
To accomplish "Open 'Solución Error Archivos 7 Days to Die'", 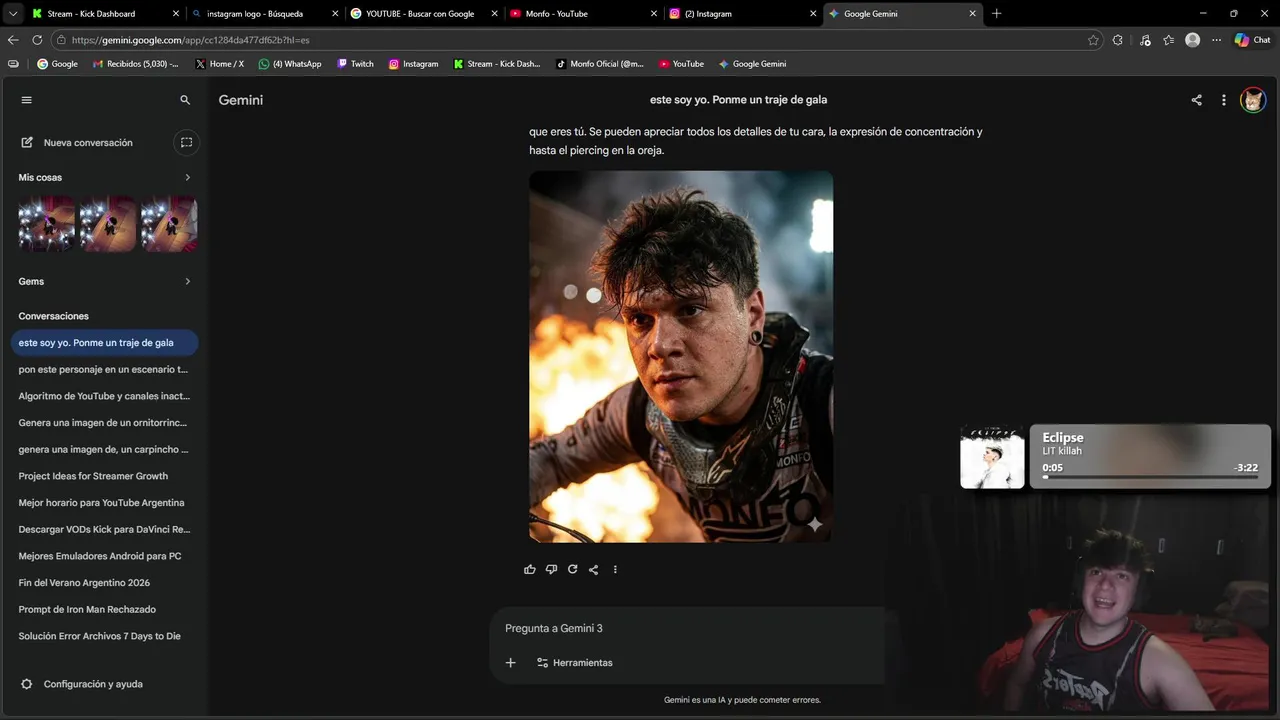I will [104, 636].
